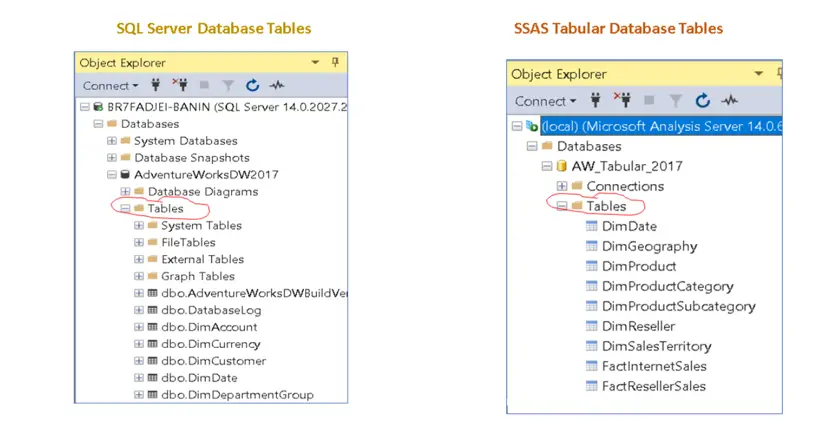
Task: Expand the dbo.DimDate table node
Action: [139, 378]
